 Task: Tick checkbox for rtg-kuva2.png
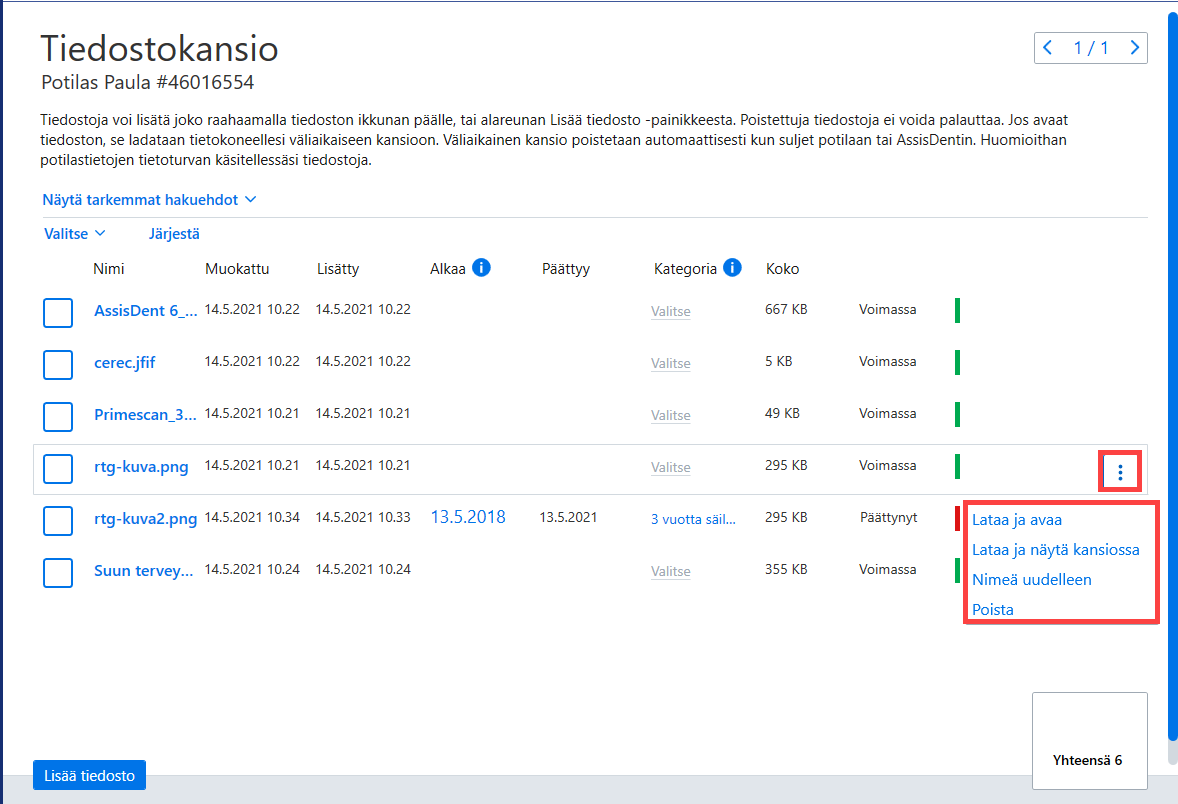click(58, 520)
